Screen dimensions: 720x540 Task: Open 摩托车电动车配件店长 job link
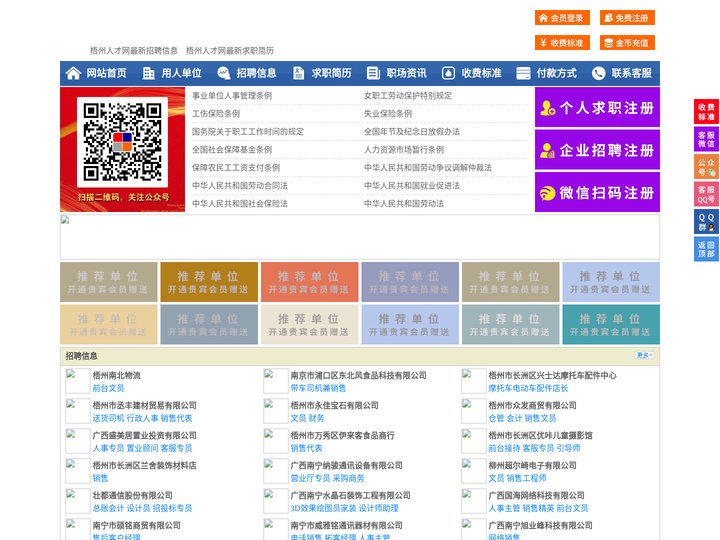[x=529, y=388]
